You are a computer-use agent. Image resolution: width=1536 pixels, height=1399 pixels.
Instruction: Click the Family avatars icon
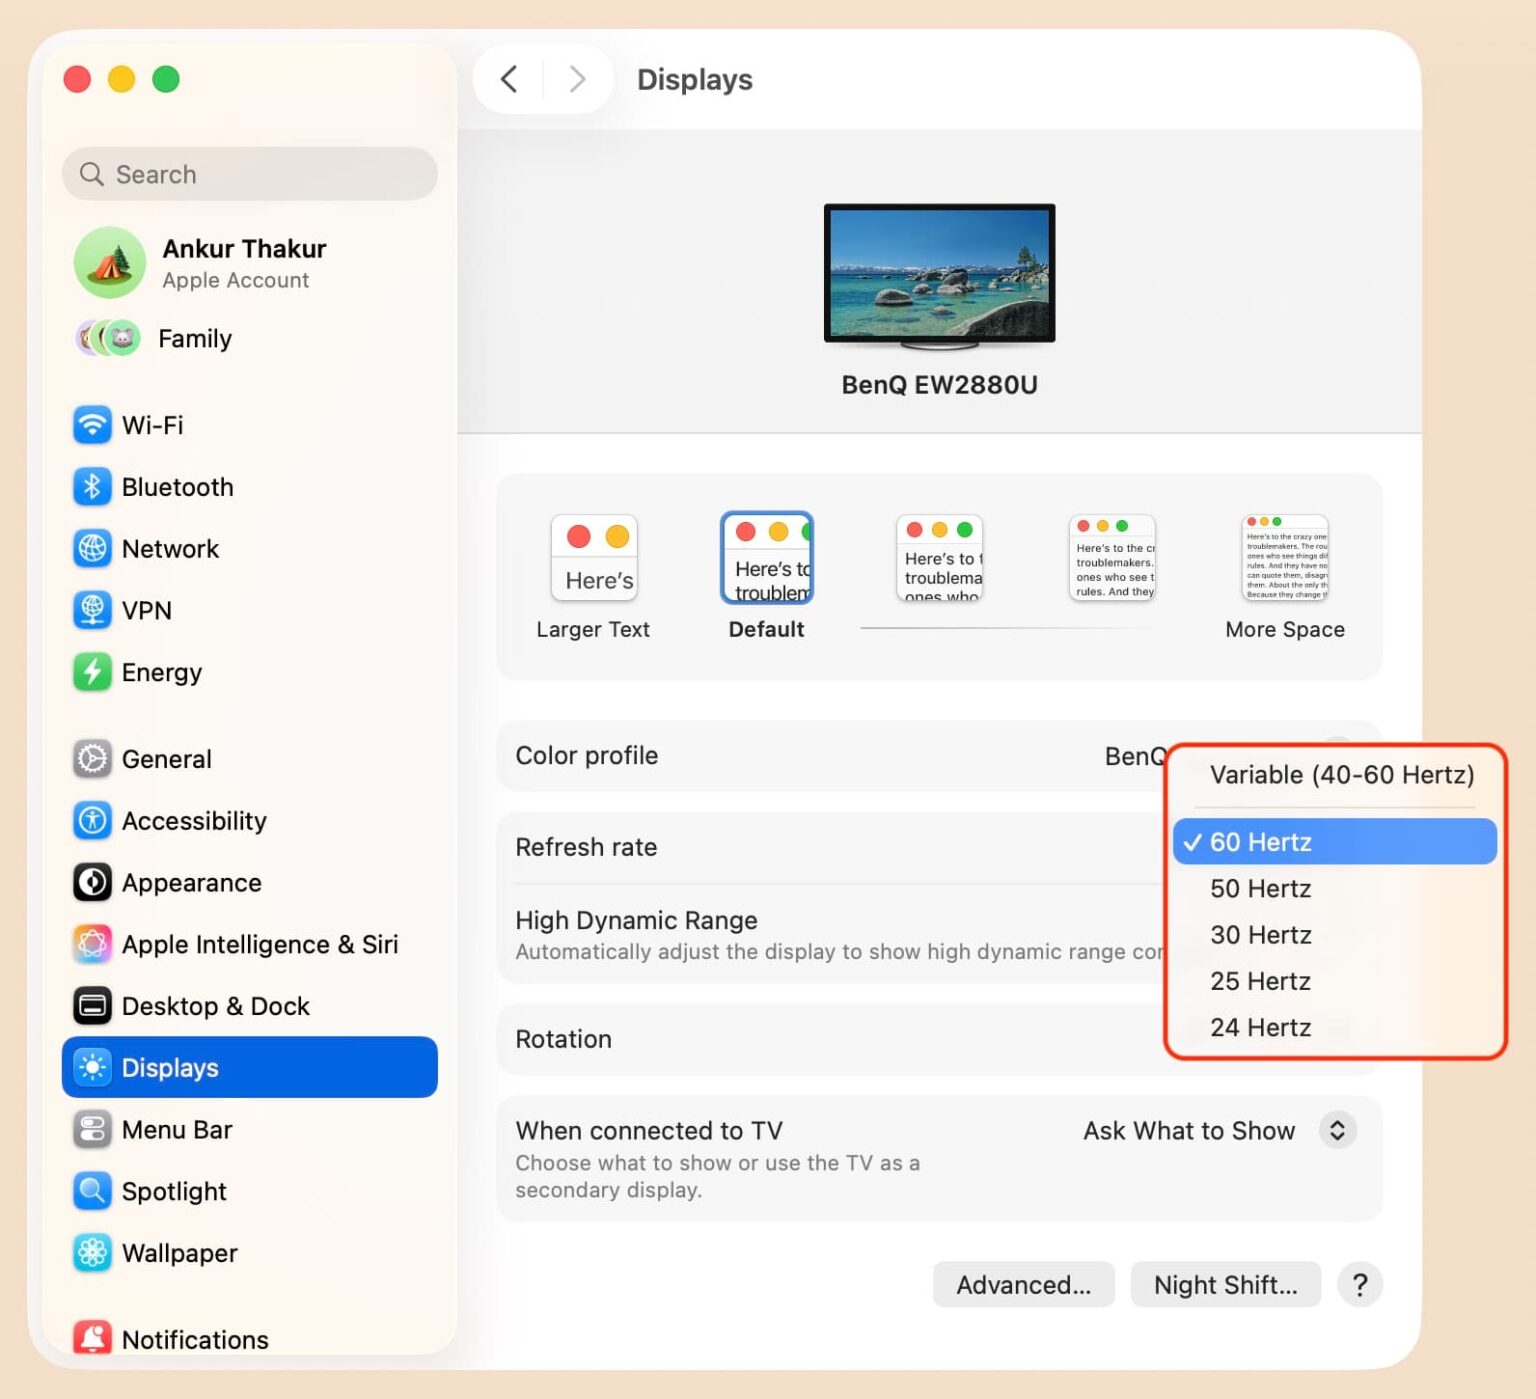pos(108,338)
